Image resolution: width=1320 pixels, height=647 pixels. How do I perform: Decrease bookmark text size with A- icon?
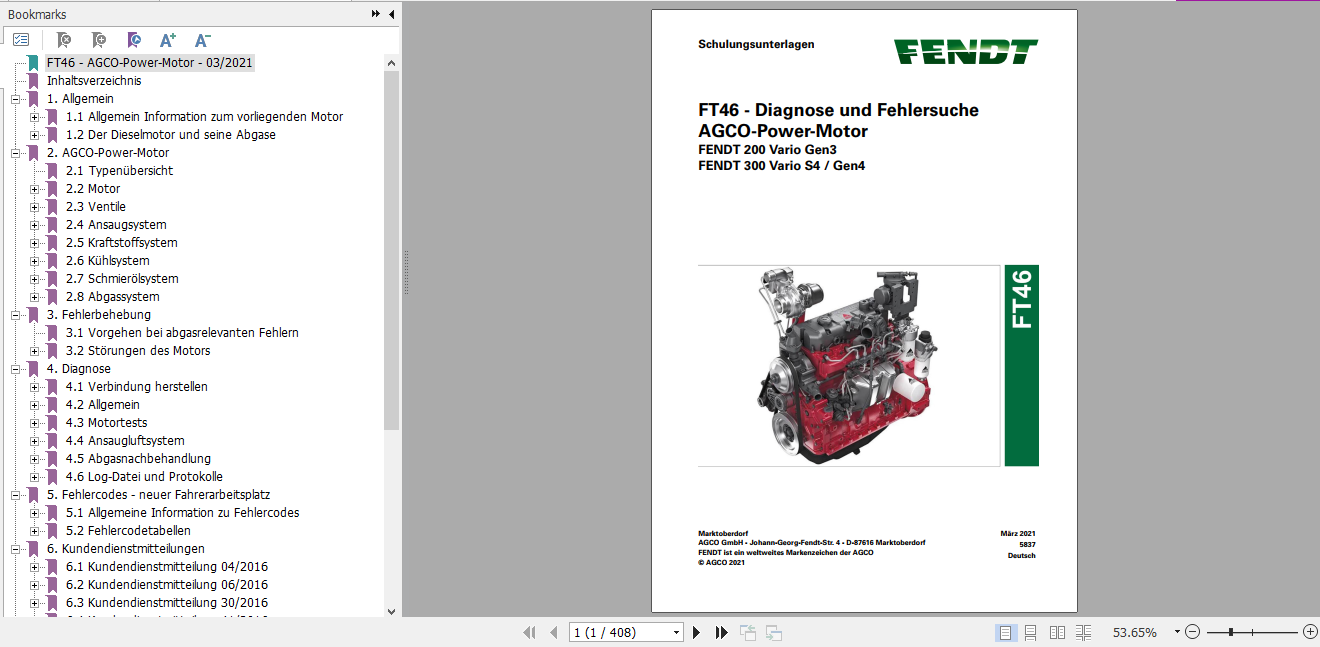pos(202,39)
